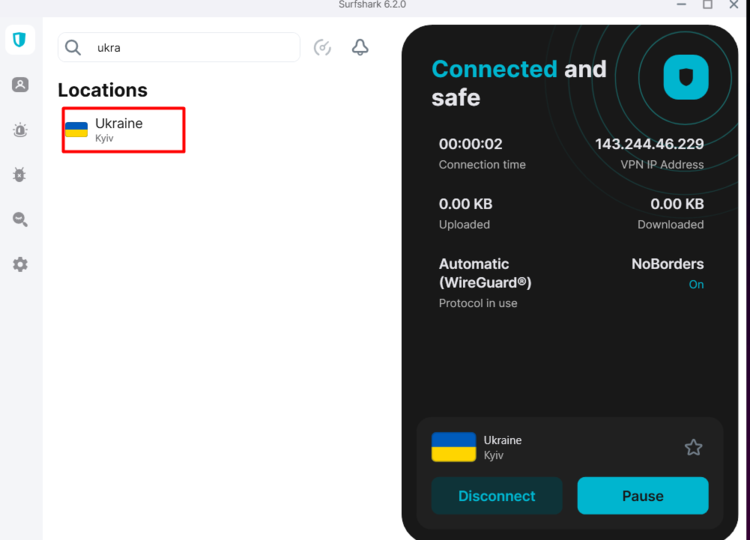
Task: Open Settings gear in sidebar
Action: 20,265
